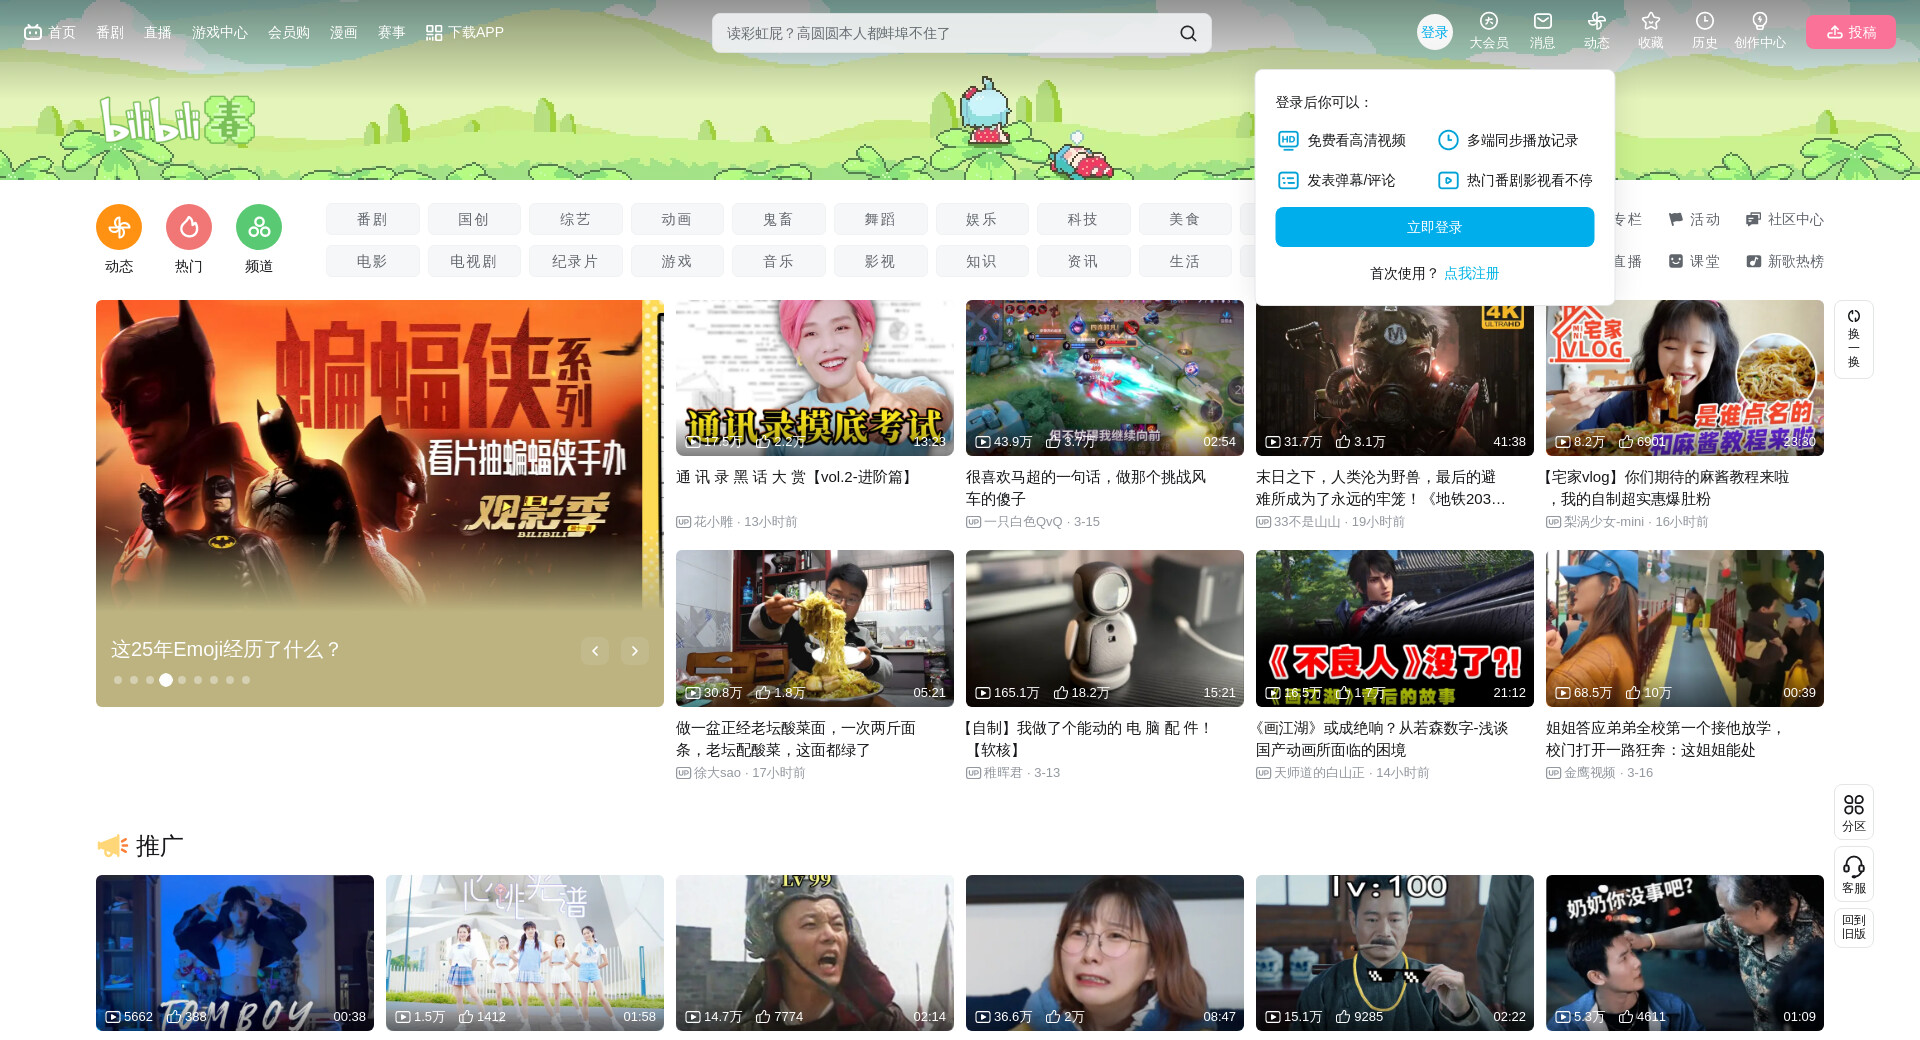Focus the search input field
The width and height of the screenshot is (1920, 1040).
pos(945,33)
